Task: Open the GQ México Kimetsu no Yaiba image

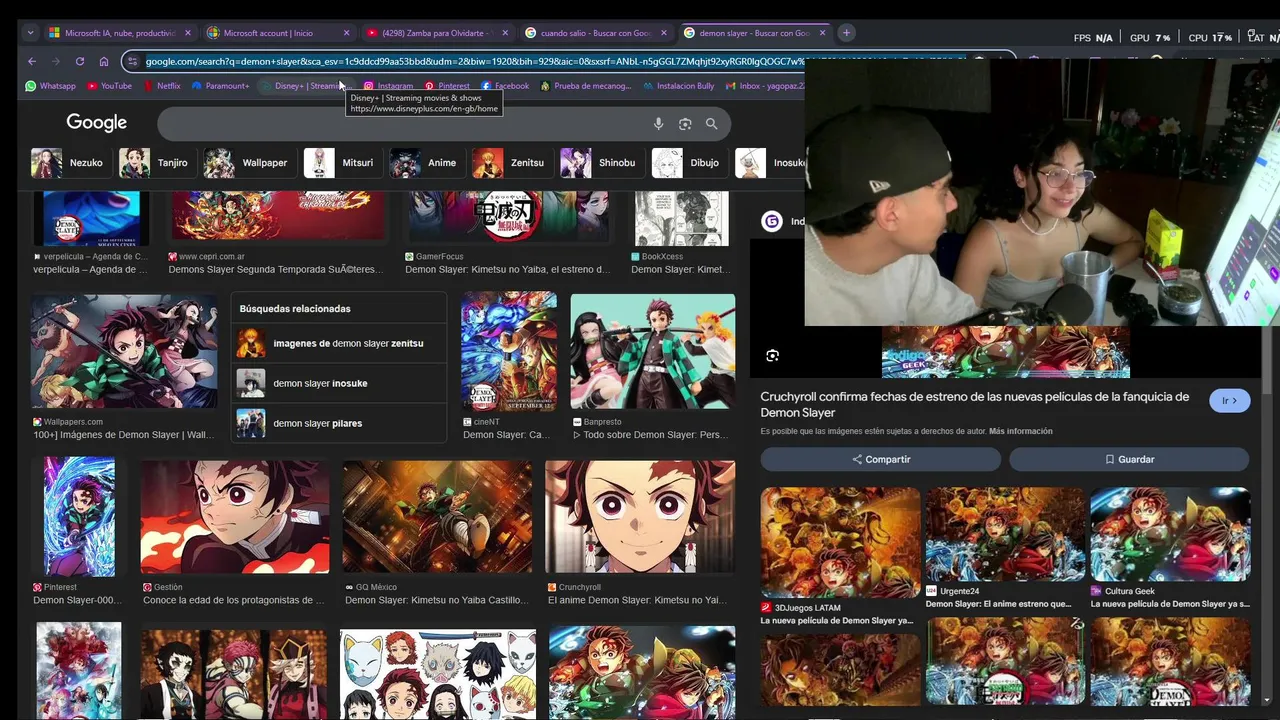Action: tap(437, 516)
